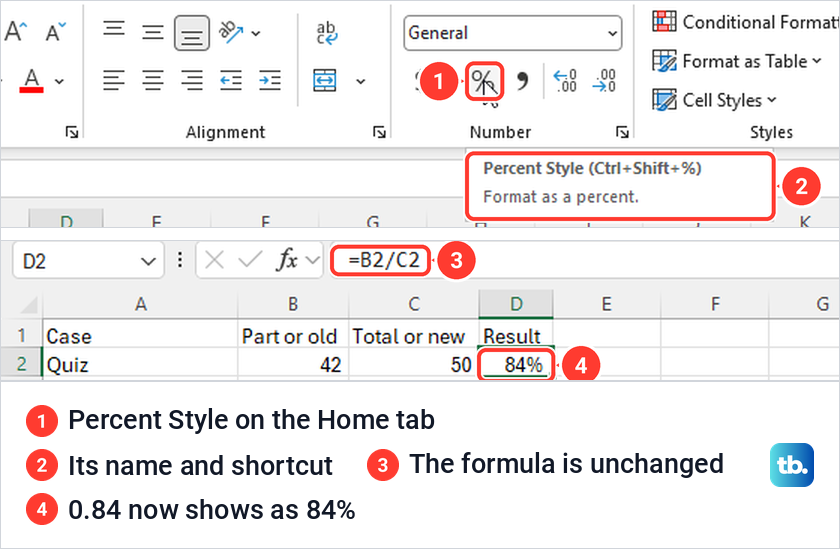Cancel formula entry with X
This screenshot has height=549, width=840.
[x=214, y=261]
